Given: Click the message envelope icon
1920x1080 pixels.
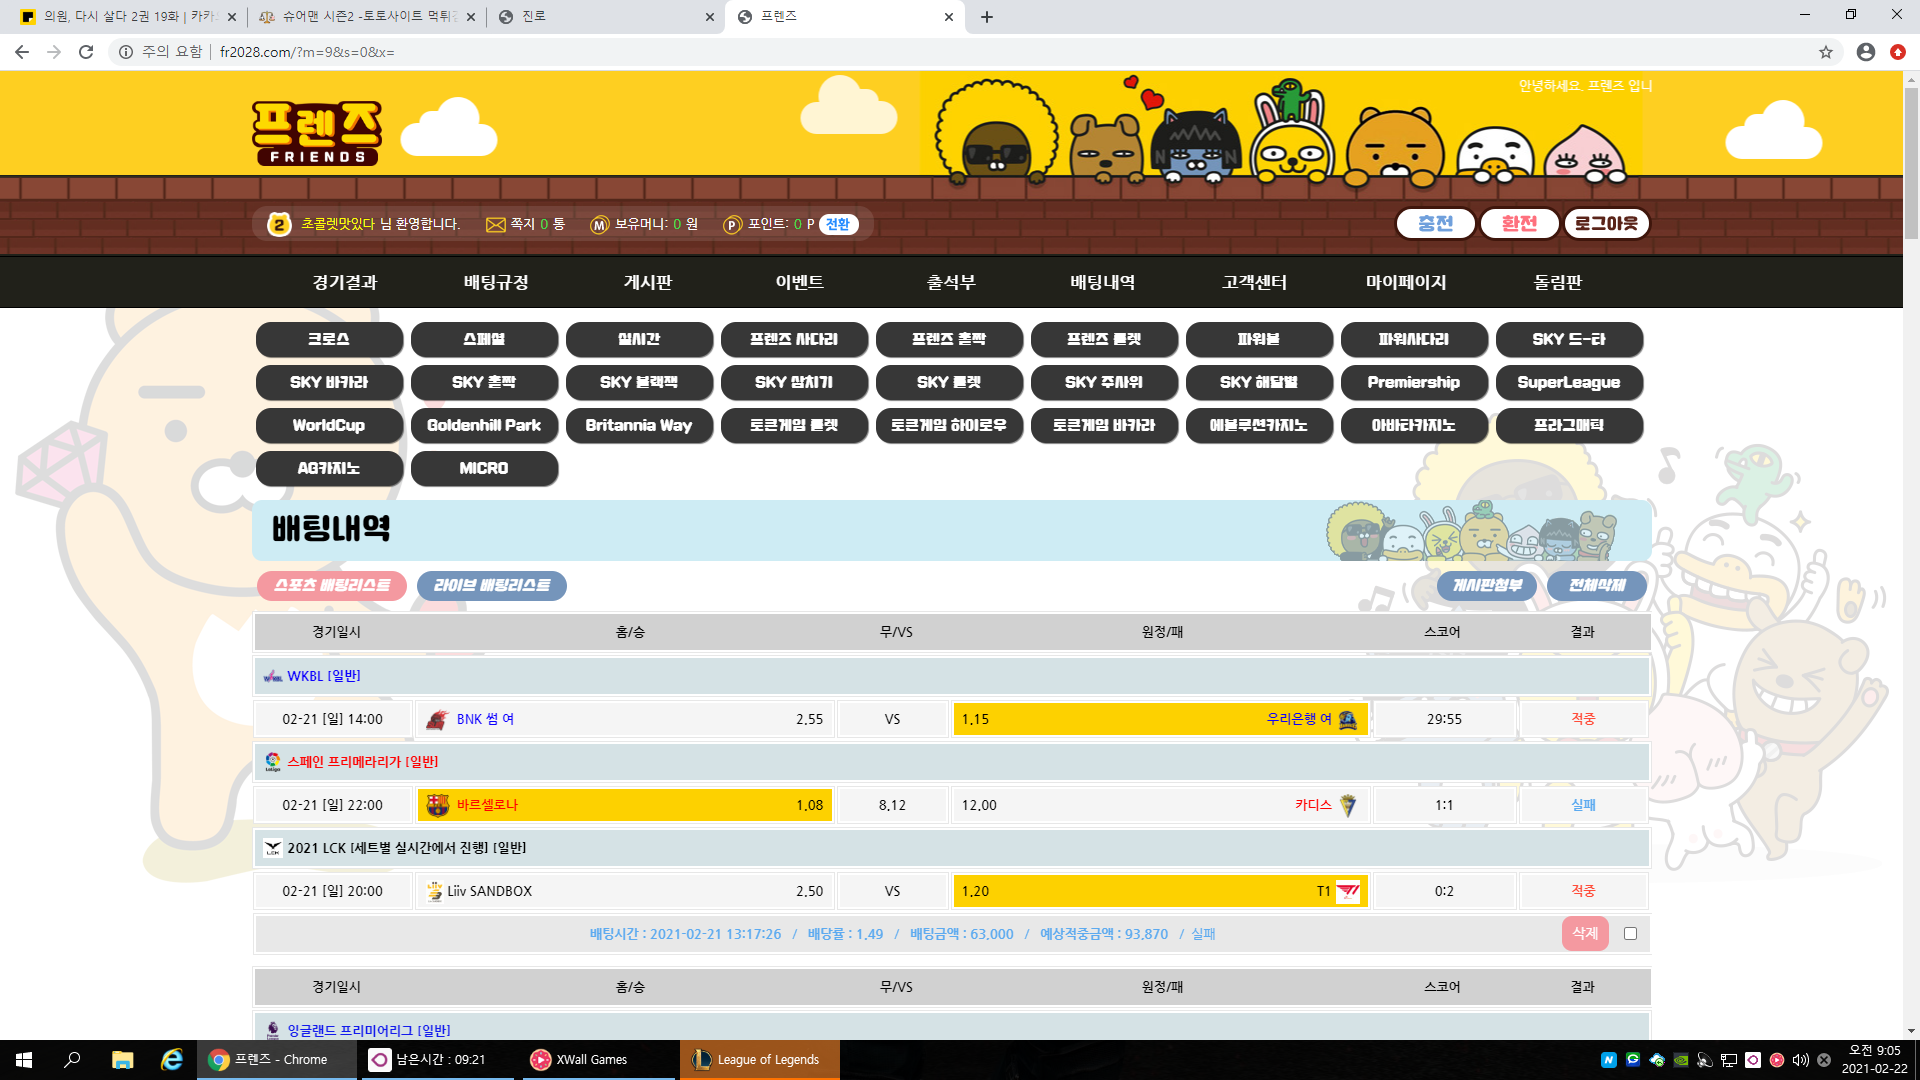Looking at the screenshot, I should coord(495,225).
